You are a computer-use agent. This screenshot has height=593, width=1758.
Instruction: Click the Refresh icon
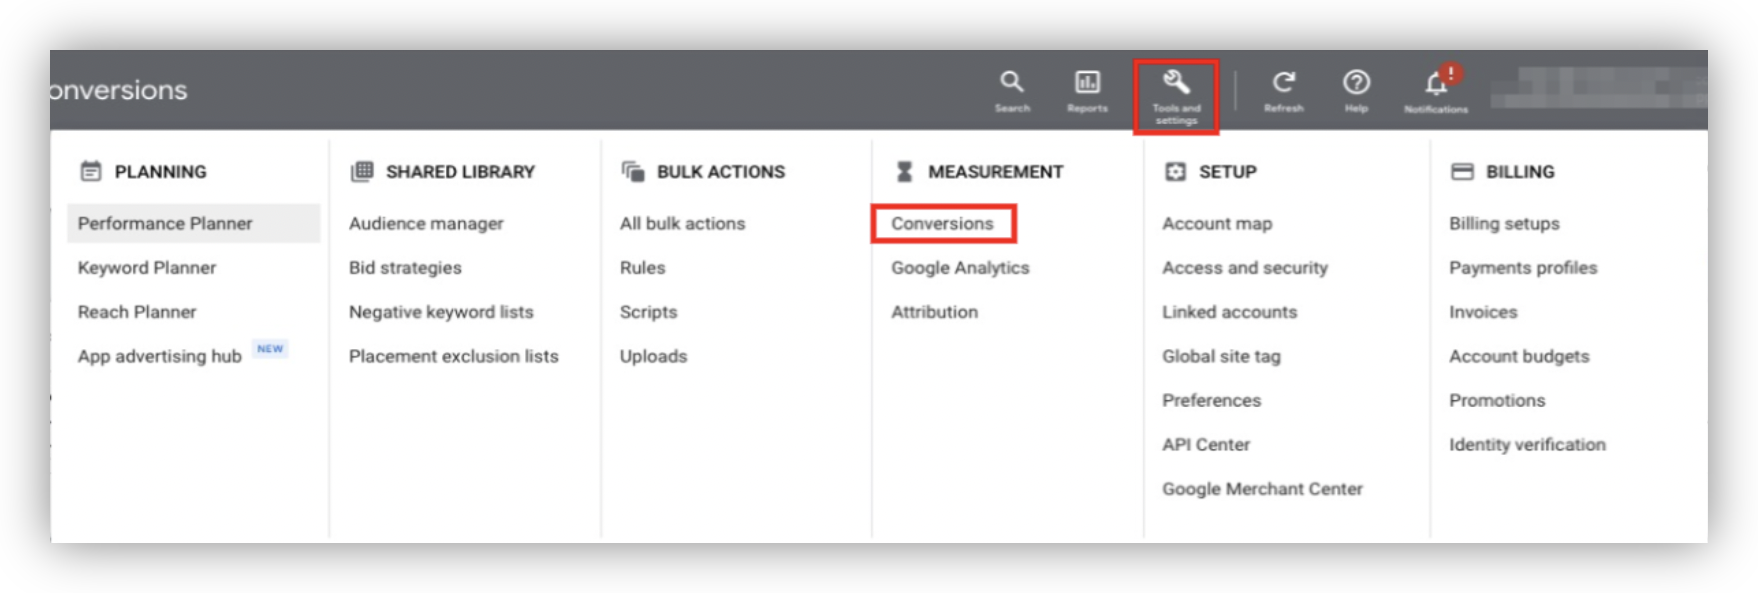pos(1284,82)
